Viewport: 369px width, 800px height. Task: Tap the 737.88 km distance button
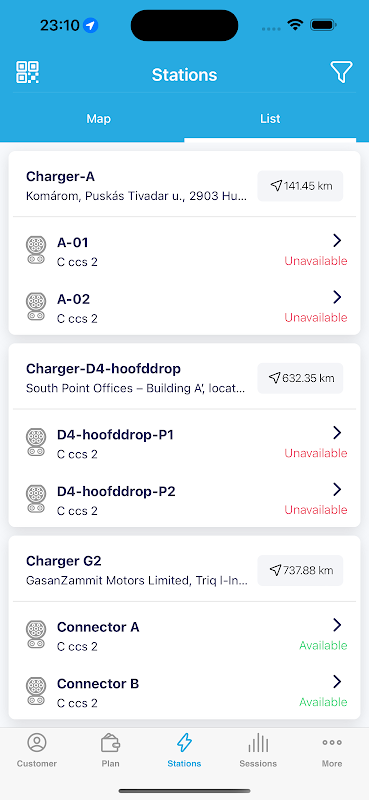(300, 570)
